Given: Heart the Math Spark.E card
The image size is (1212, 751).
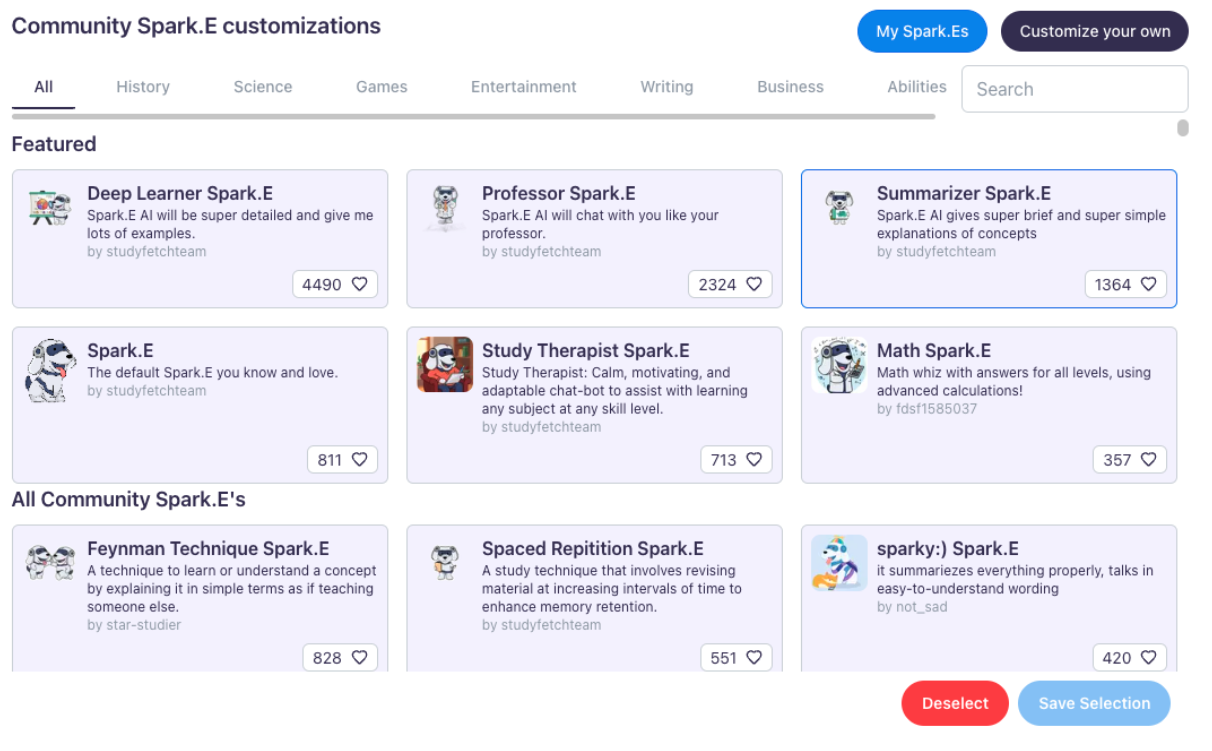Looking at the screenshot, I should (x=1149, y=459).
